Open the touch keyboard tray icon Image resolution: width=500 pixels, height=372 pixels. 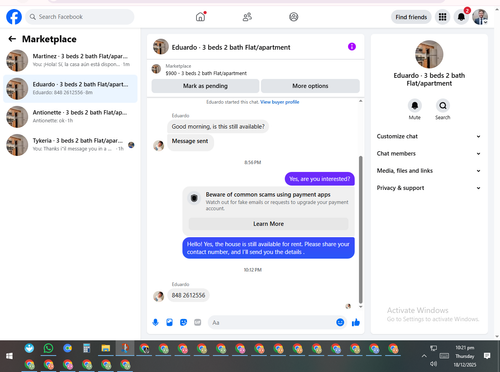[x=444, y=356]
